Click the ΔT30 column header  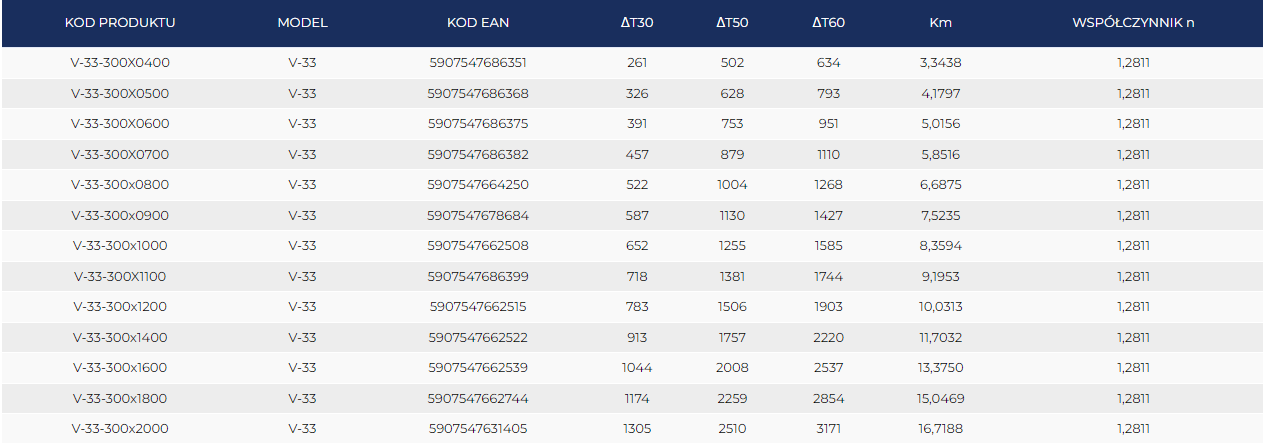tap(637, 22)
